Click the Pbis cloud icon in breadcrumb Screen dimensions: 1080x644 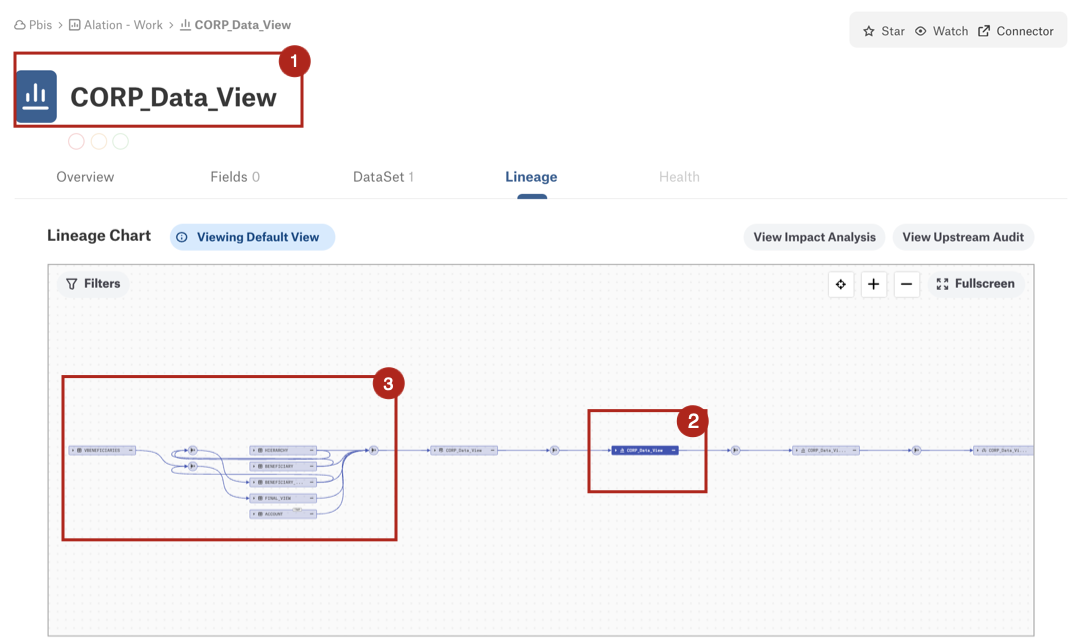point(20,25)
